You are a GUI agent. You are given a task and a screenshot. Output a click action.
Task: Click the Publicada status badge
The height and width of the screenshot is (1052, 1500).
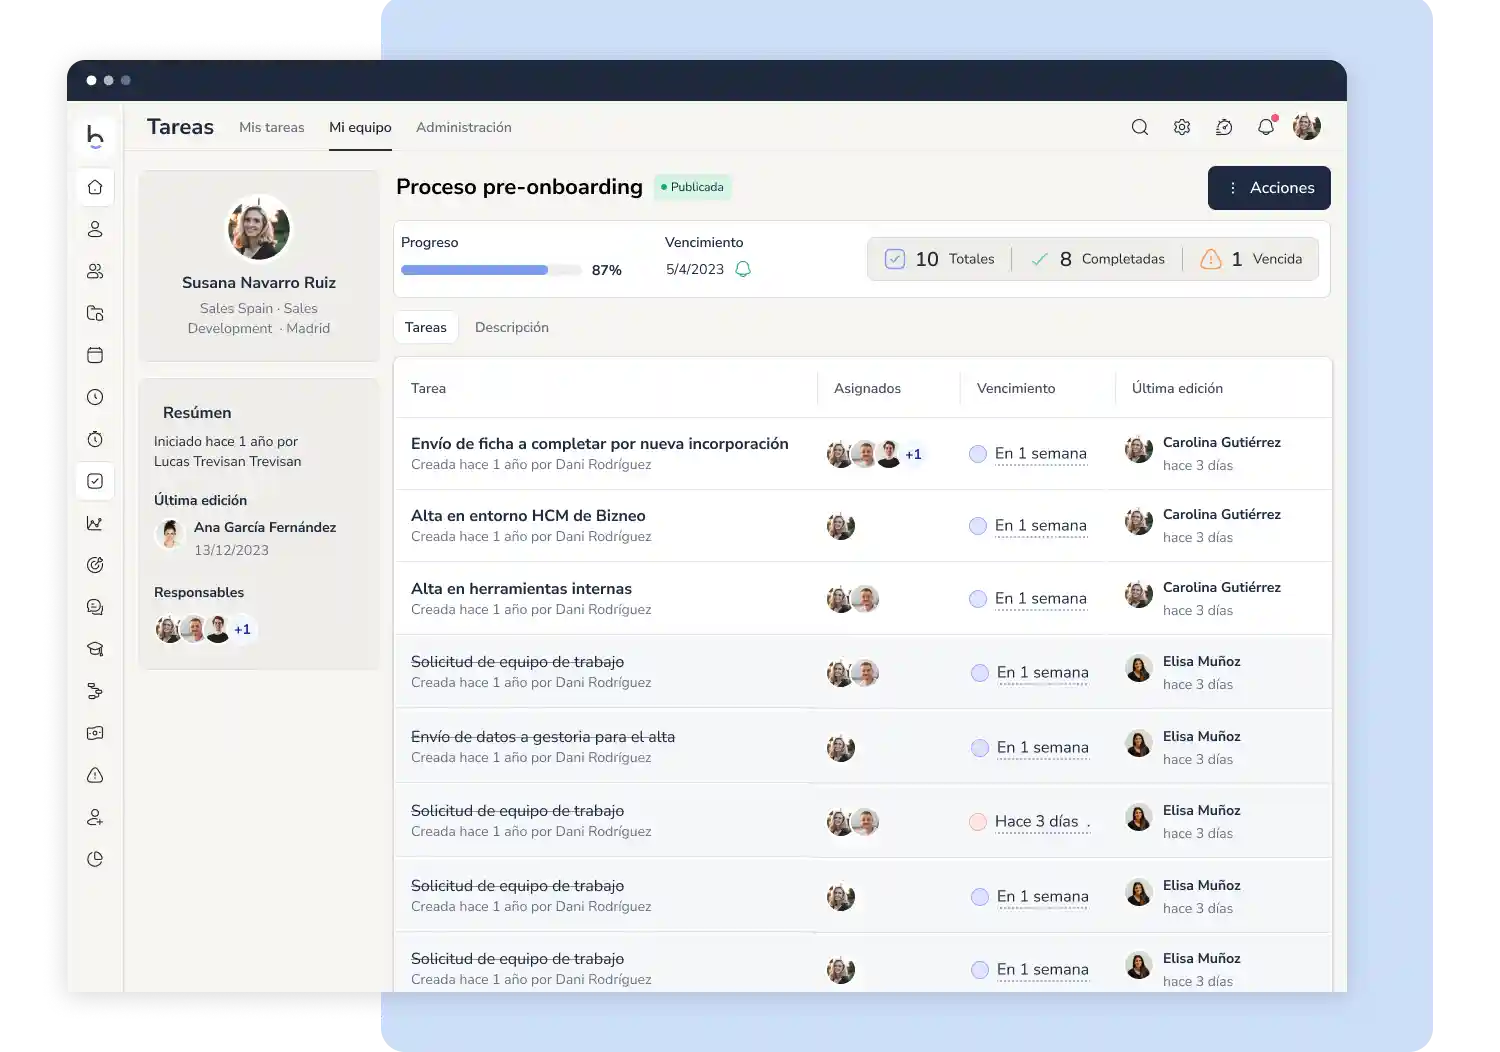click(x=693, y=187)
